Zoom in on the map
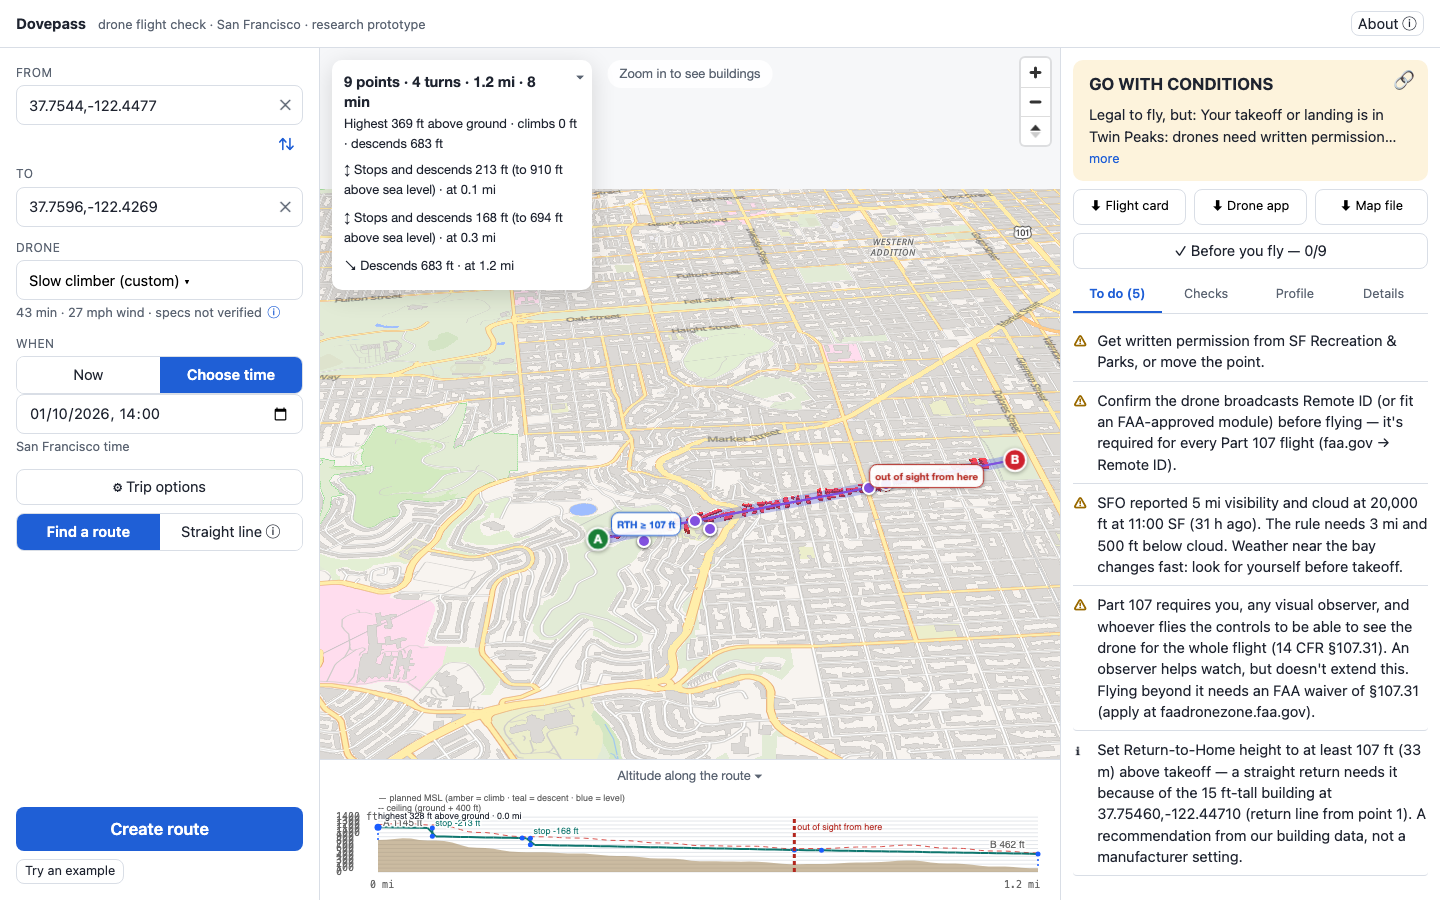The height and width of the screenshot is (900, 1440). [x=1035, y=73]
